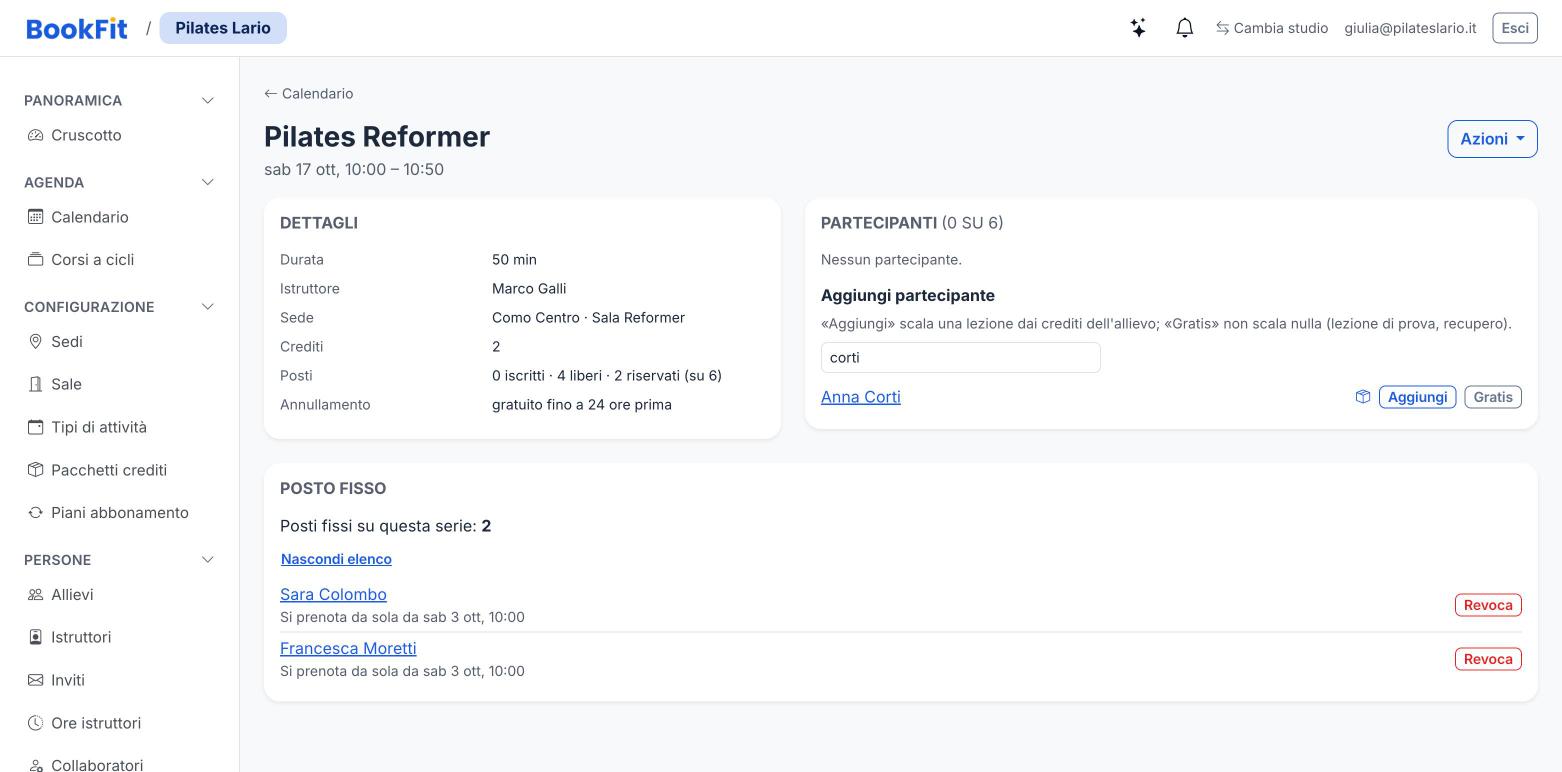Open Corsi a cicli in sidebar
Viewport: 1562px width, 772px height.
click(92, 260)
